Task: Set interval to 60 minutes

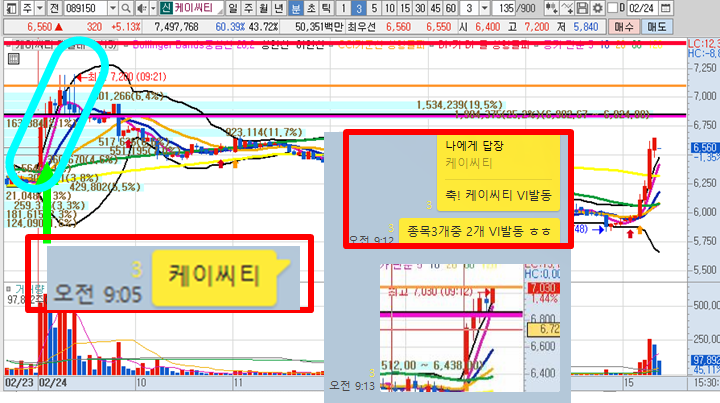Action: tap(451, 8)
